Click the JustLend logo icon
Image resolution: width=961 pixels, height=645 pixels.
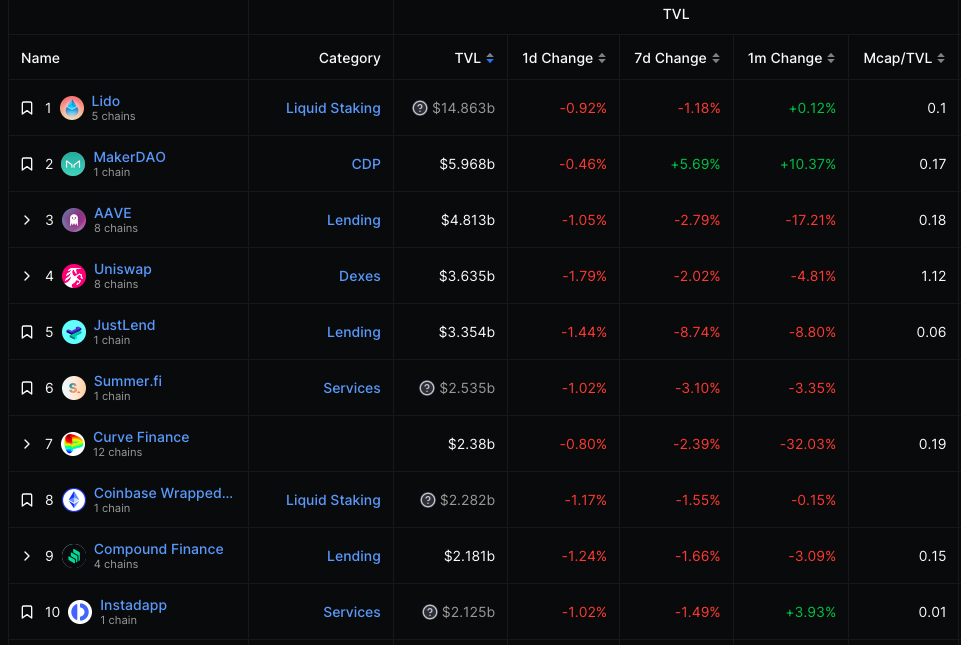click(x=74, y=332)
